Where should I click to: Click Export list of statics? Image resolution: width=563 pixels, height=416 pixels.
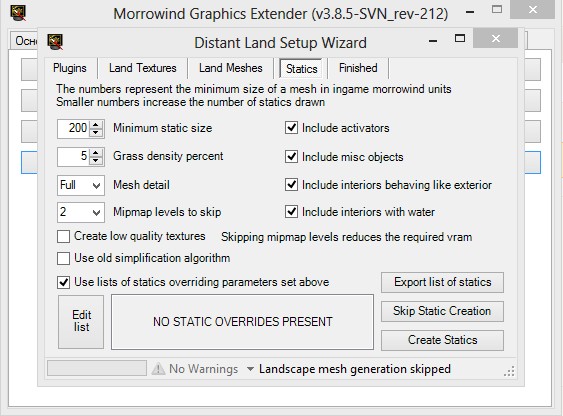click(x=442, y=282)
